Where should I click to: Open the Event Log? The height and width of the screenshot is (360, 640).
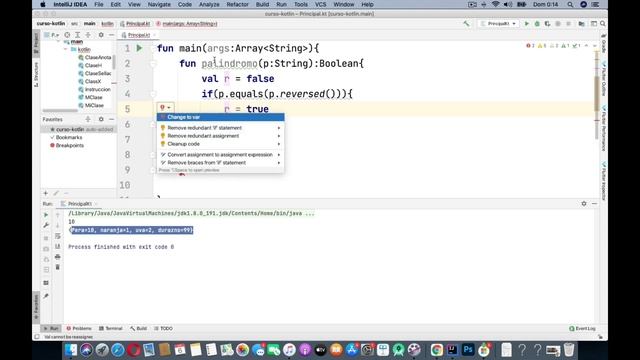pyautogui.click(x=582, y=329)
